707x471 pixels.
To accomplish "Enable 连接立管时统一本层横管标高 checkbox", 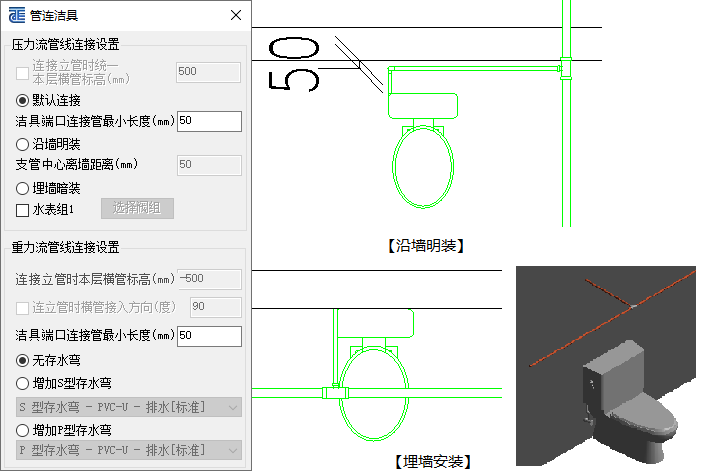I will point(22,73).
